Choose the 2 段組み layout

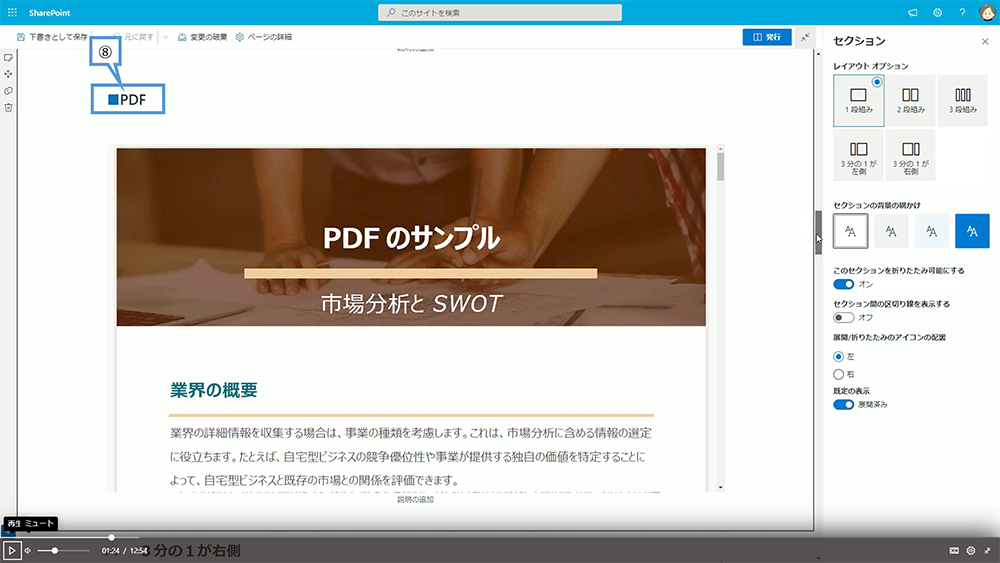click(x=910, y=100)
